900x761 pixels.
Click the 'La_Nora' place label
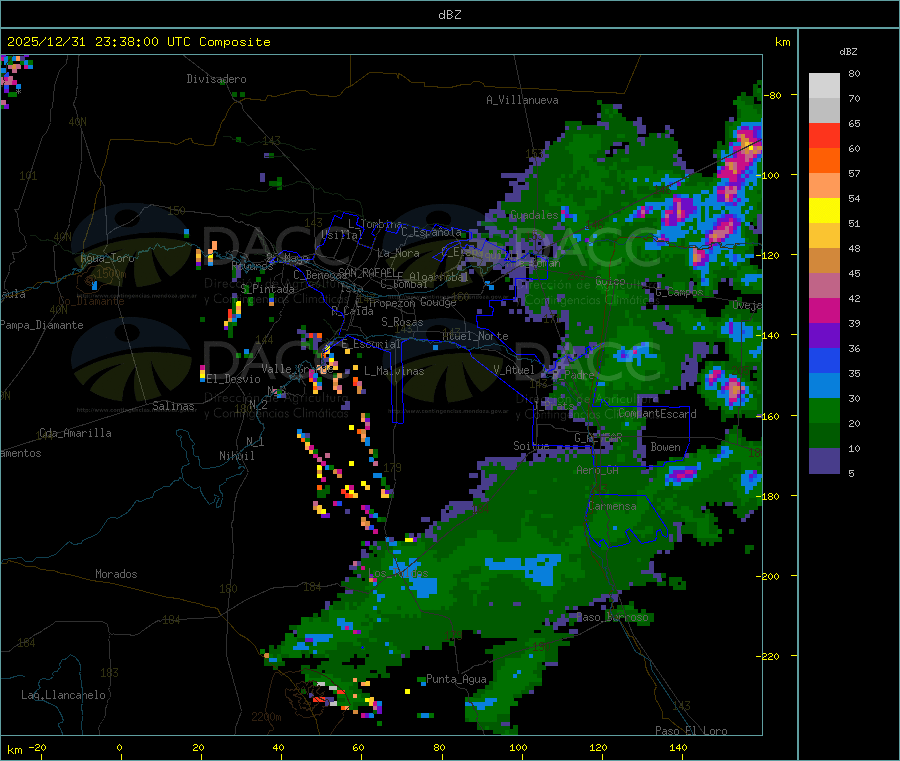(x=398, y=253)
